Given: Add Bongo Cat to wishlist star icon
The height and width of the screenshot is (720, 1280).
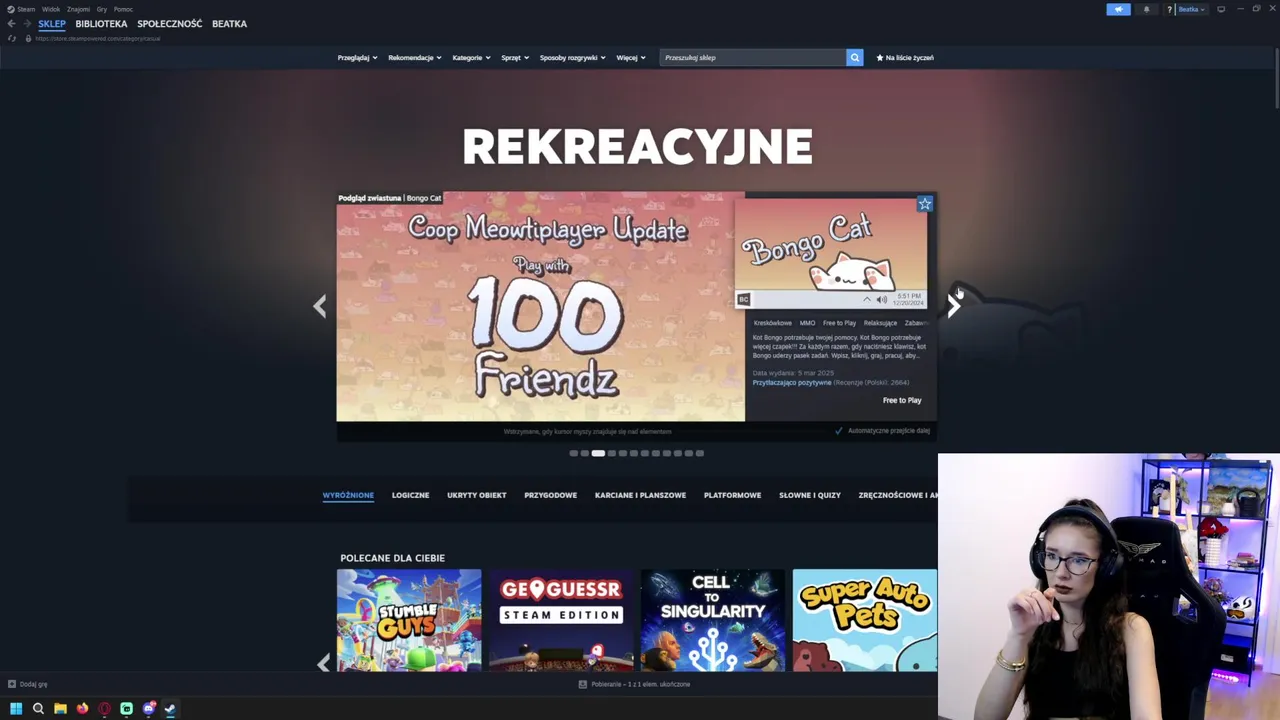Looking at the screenshot, I should tap(925, 204).
